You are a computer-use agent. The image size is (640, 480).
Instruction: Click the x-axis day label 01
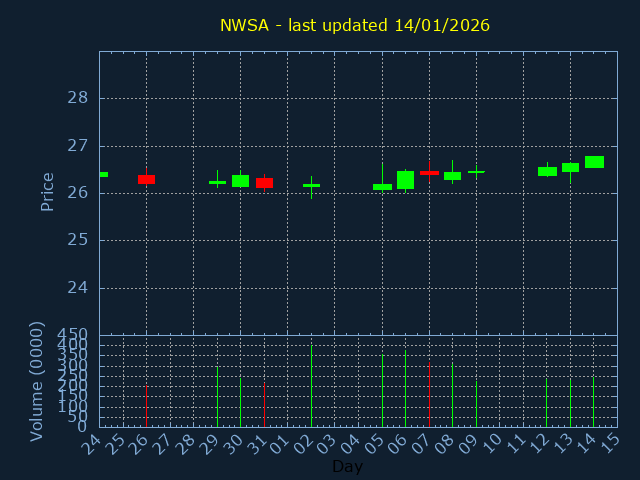coord(280,444)
